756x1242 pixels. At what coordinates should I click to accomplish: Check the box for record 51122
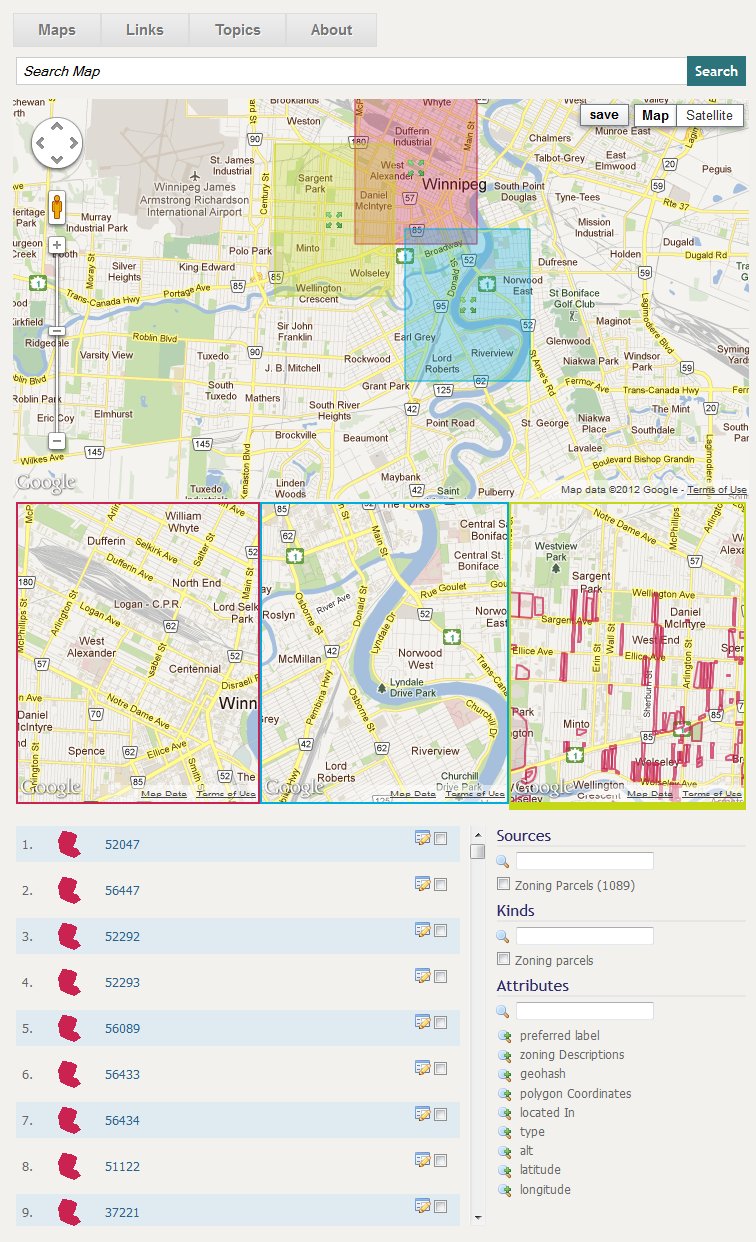(441, 1161)
